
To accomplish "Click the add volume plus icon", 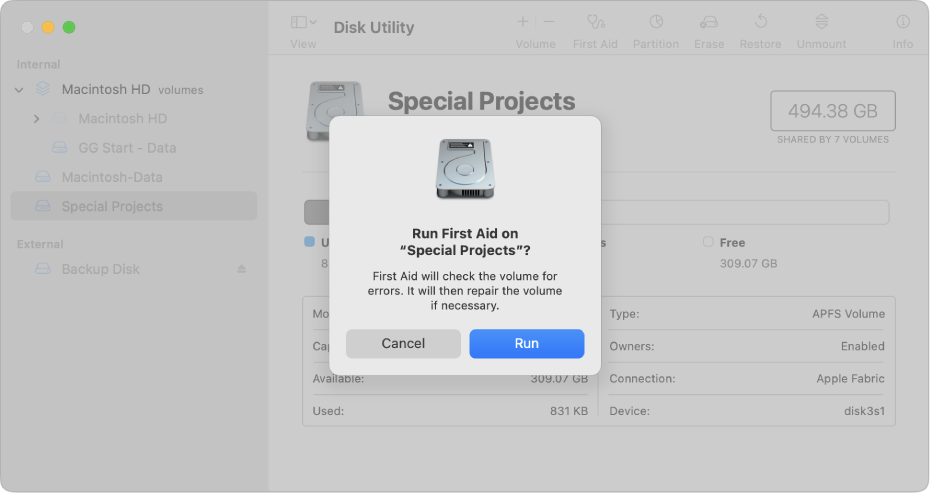I will (522, 21).
